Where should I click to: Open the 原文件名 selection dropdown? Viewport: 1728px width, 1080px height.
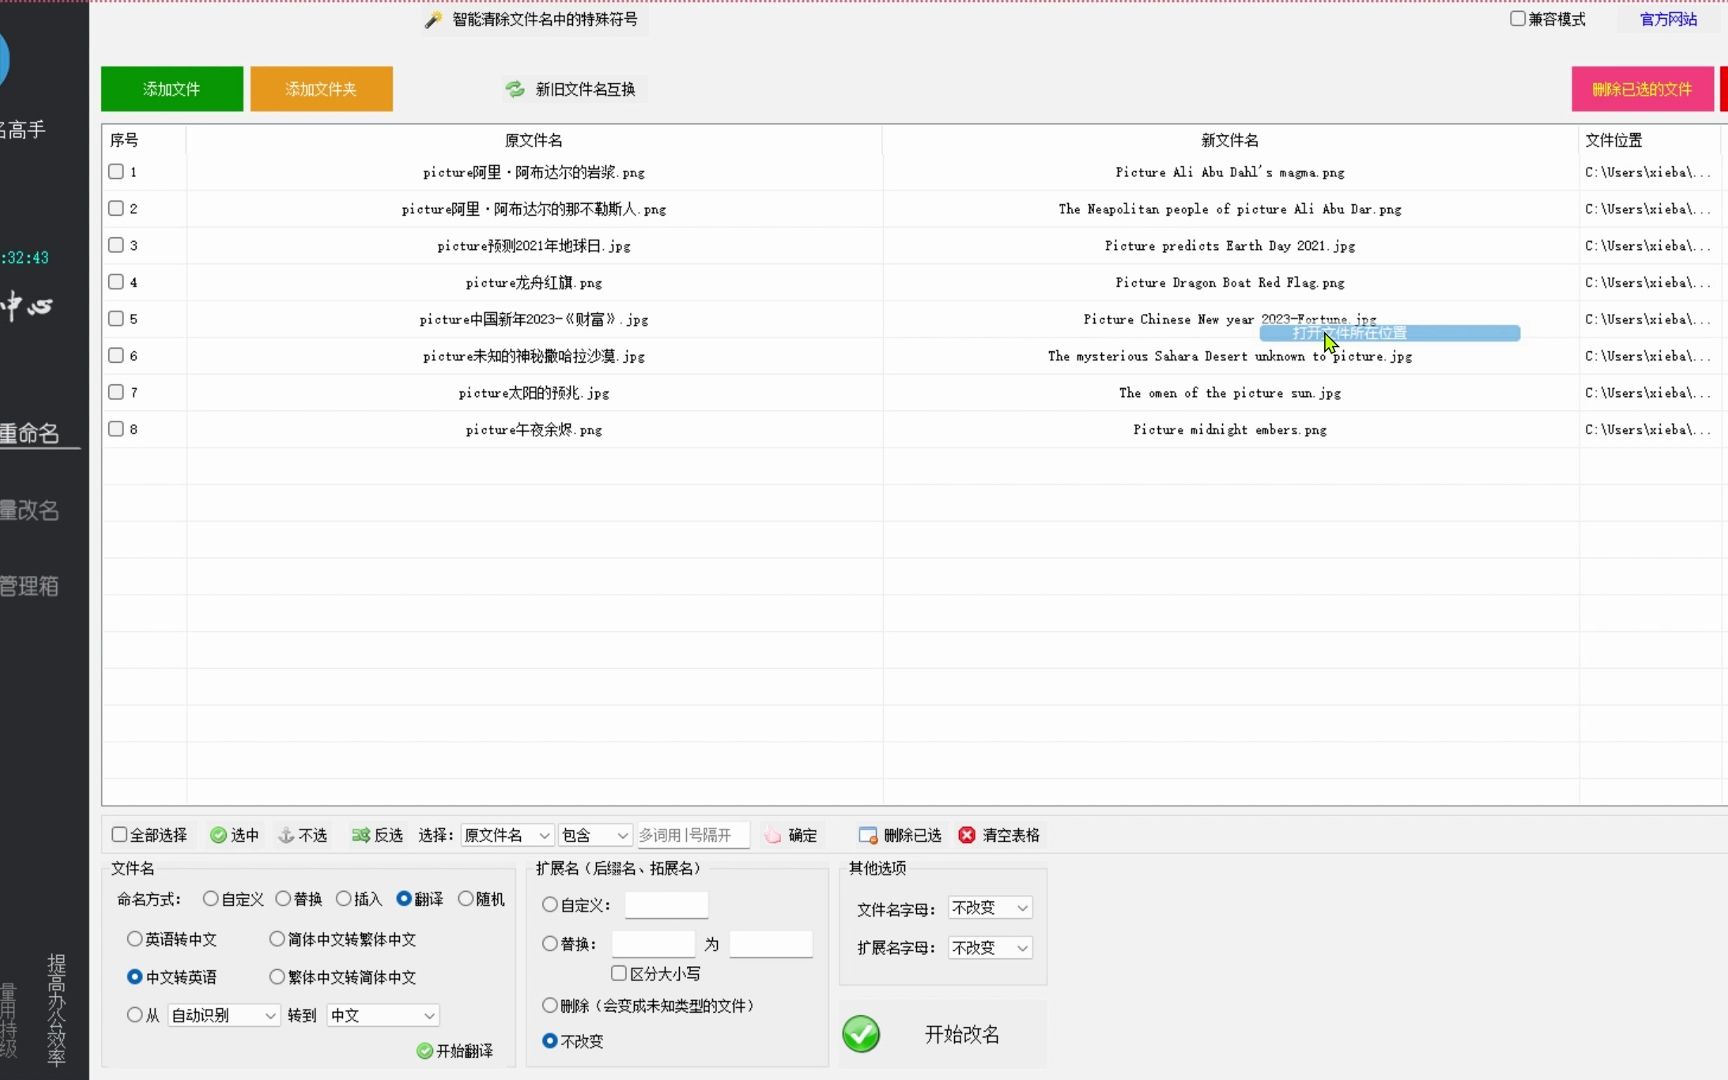[x=507, y=835]
